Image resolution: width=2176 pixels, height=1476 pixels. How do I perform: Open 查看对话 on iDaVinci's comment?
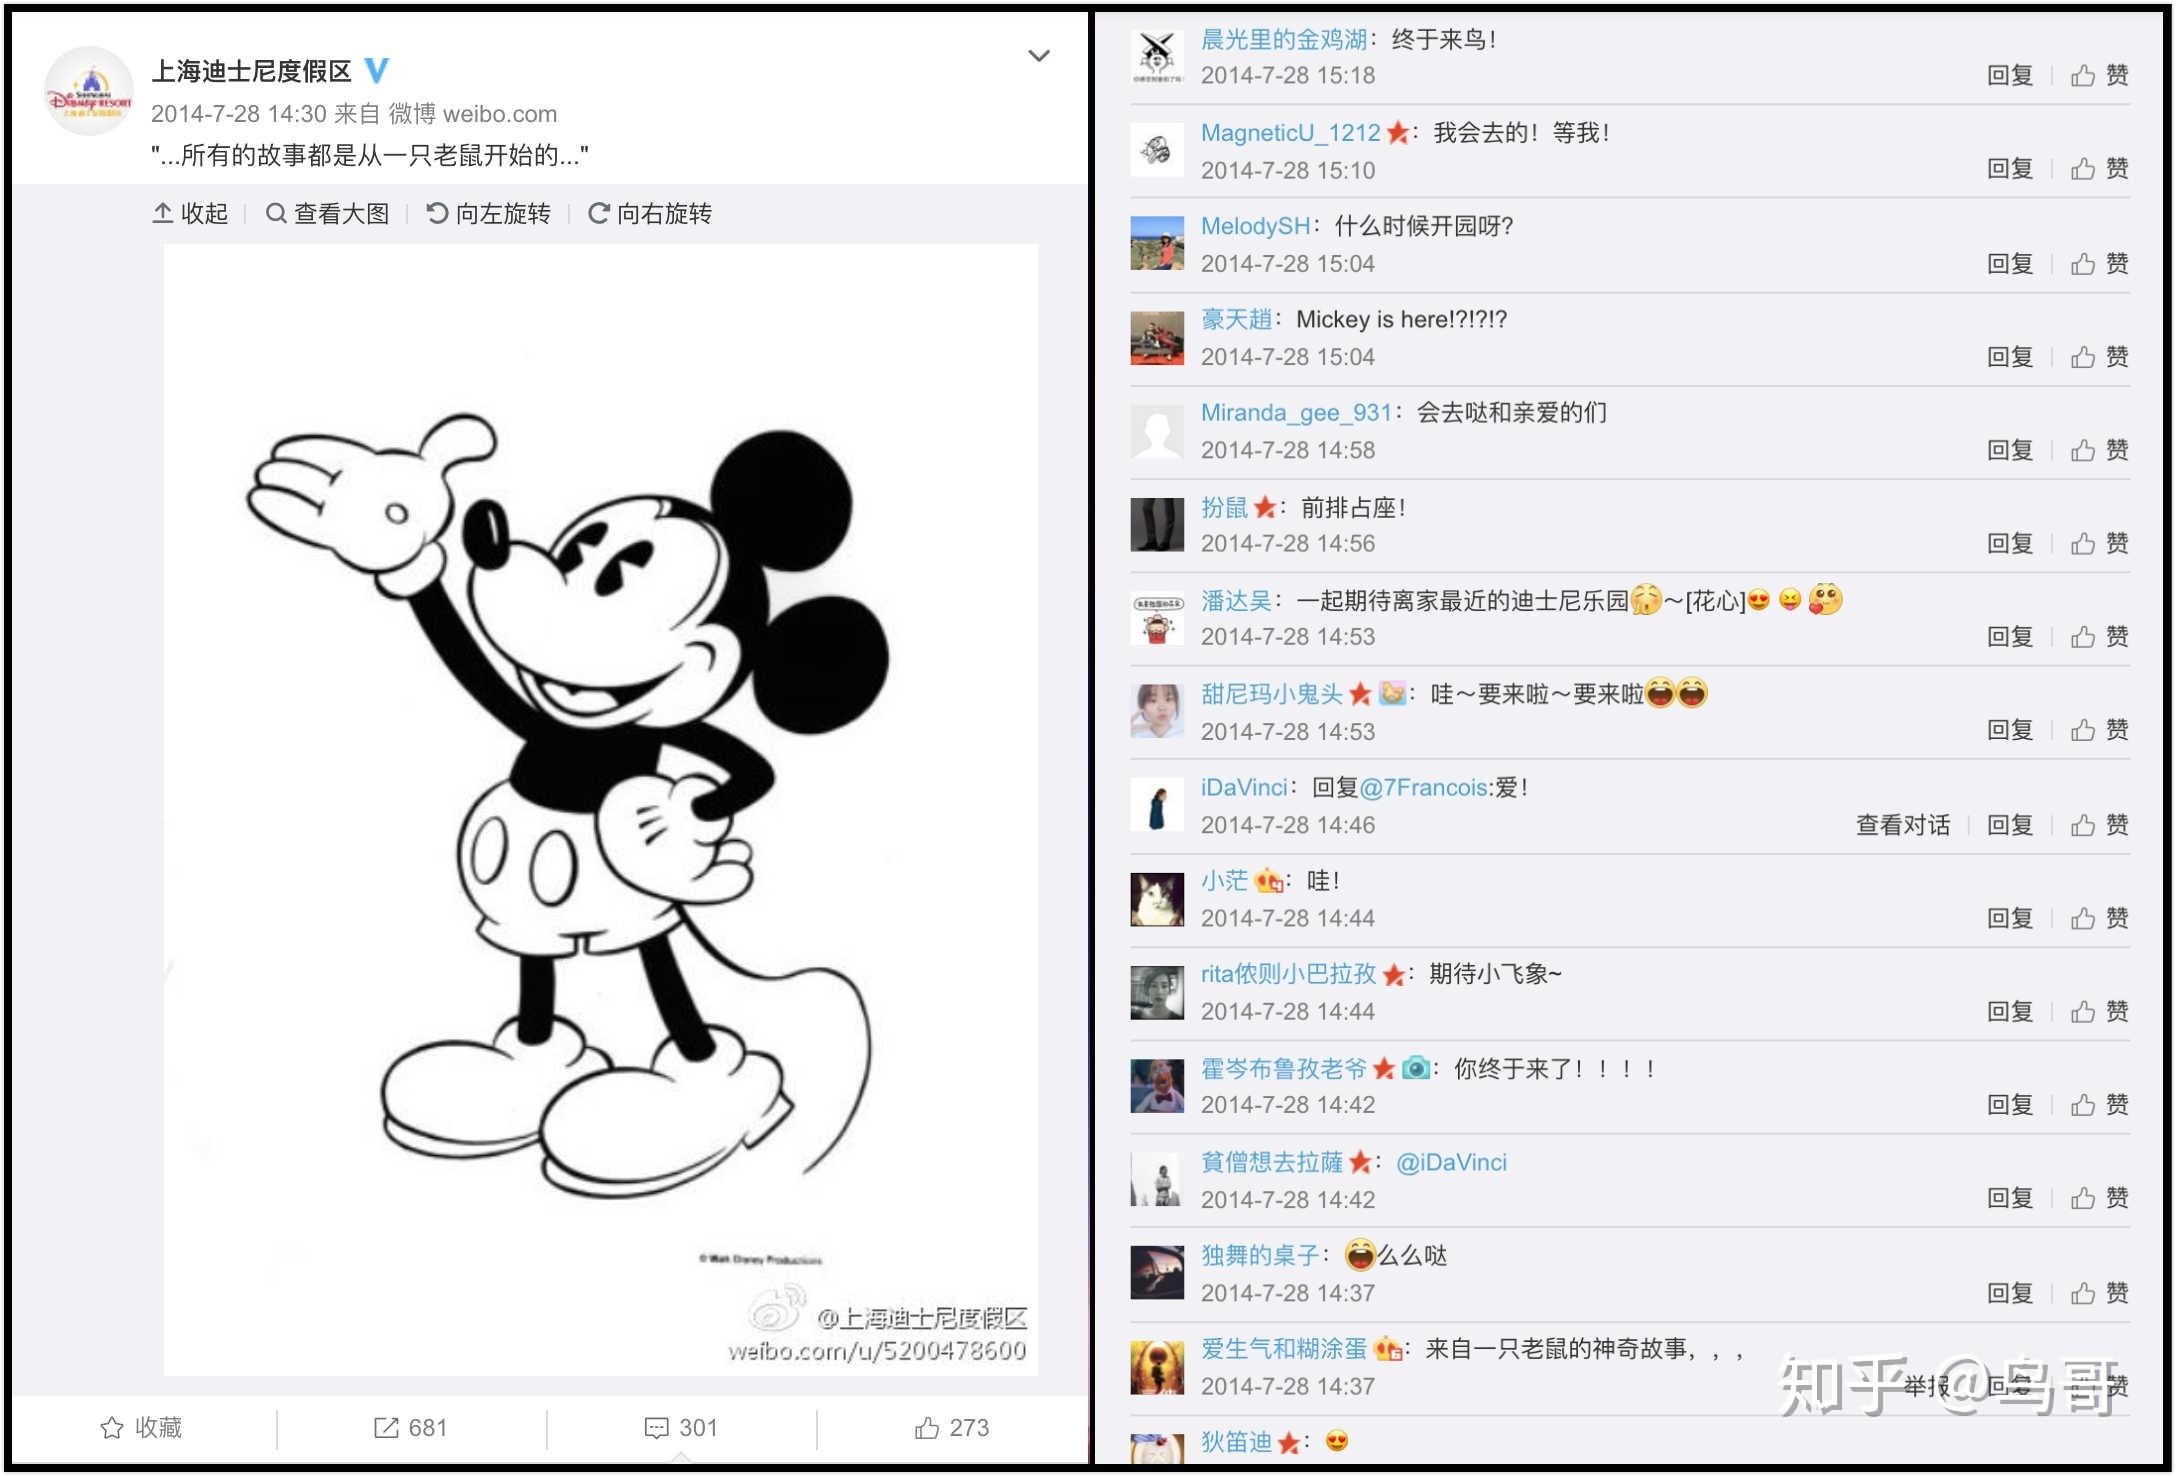[1902, 824]
